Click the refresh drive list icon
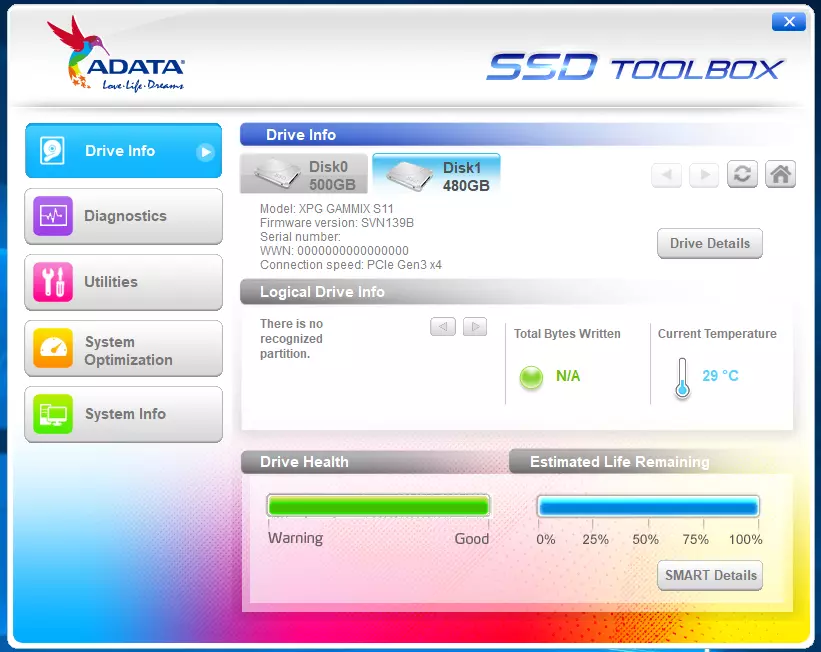 tap(742, 174)
